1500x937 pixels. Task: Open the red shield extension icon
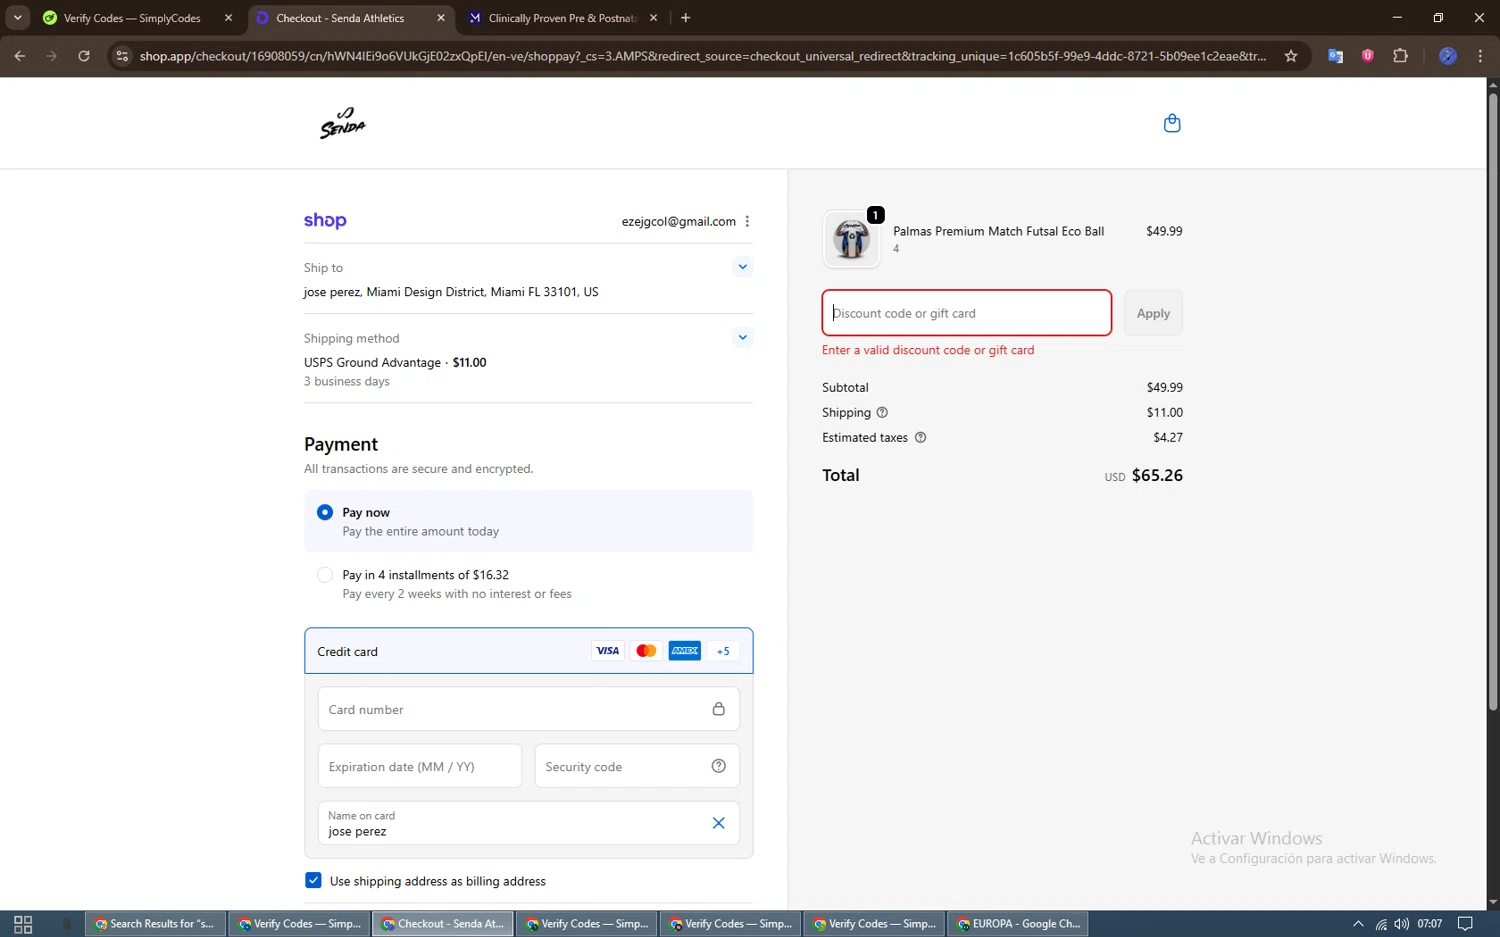1368,56
